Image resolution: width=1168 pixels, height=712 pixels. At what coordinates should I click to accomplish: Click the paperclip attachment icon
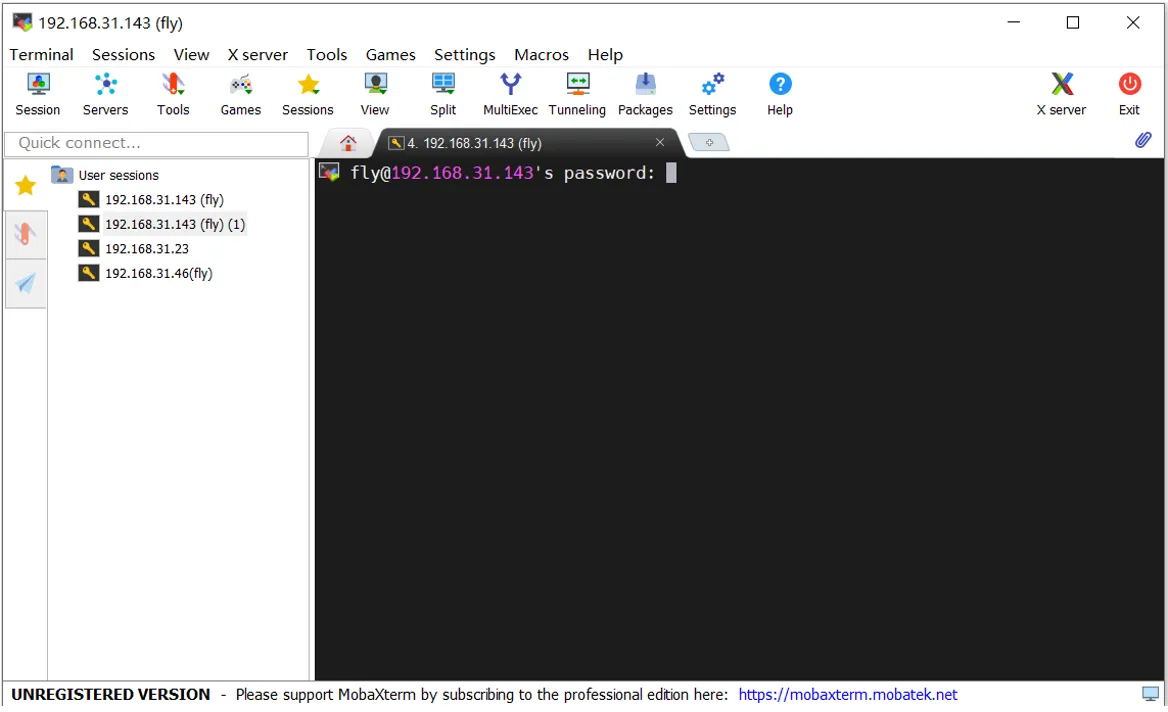coord(1143,141)
